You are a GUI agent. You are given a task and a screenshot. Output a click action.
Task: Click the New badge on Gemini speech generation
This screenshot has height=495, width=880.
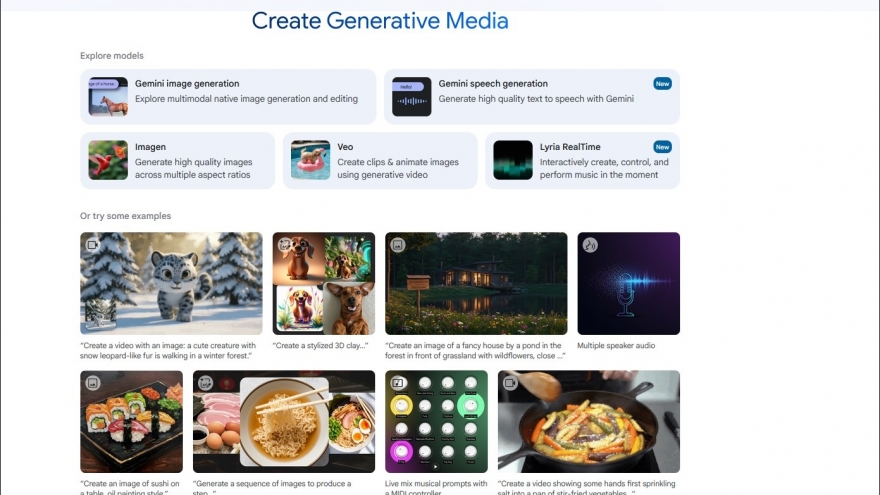pos(662,84)
